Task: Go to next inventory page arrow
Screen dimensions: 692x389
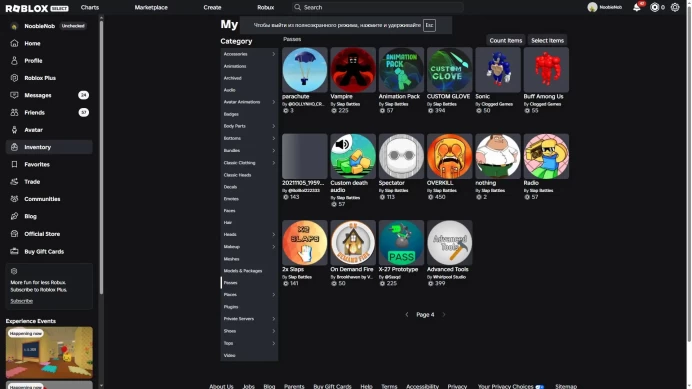Action: point(444,315)
